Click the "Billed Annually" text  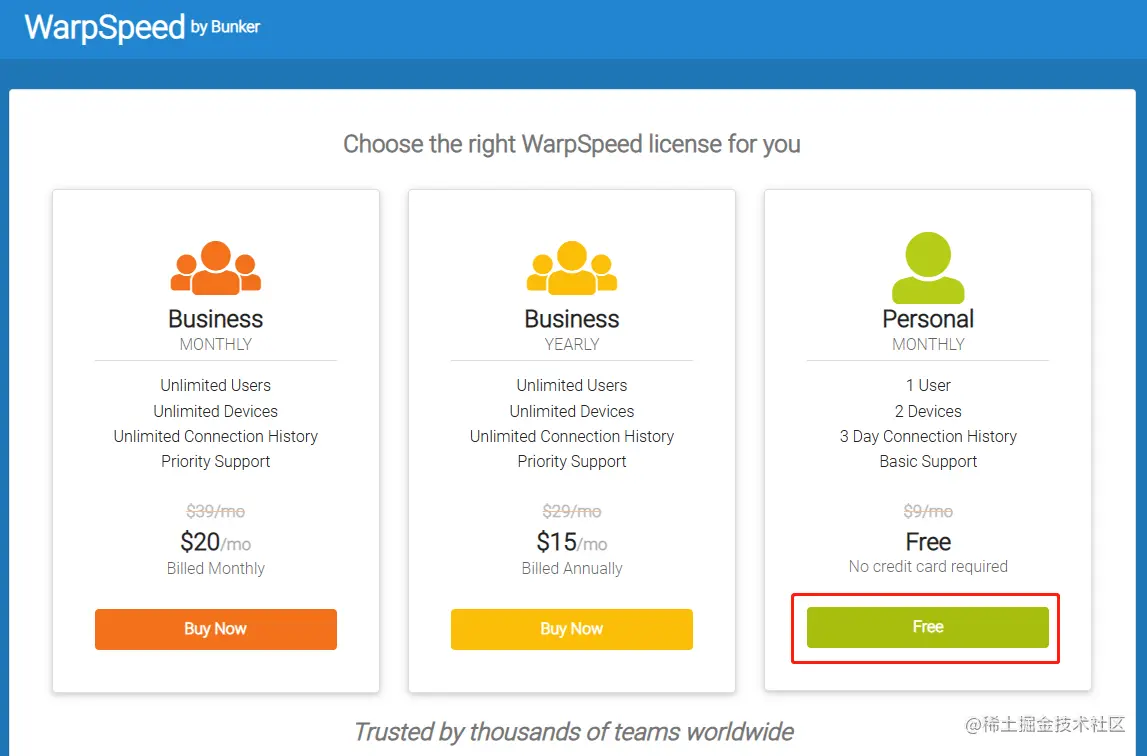(572, 569)
